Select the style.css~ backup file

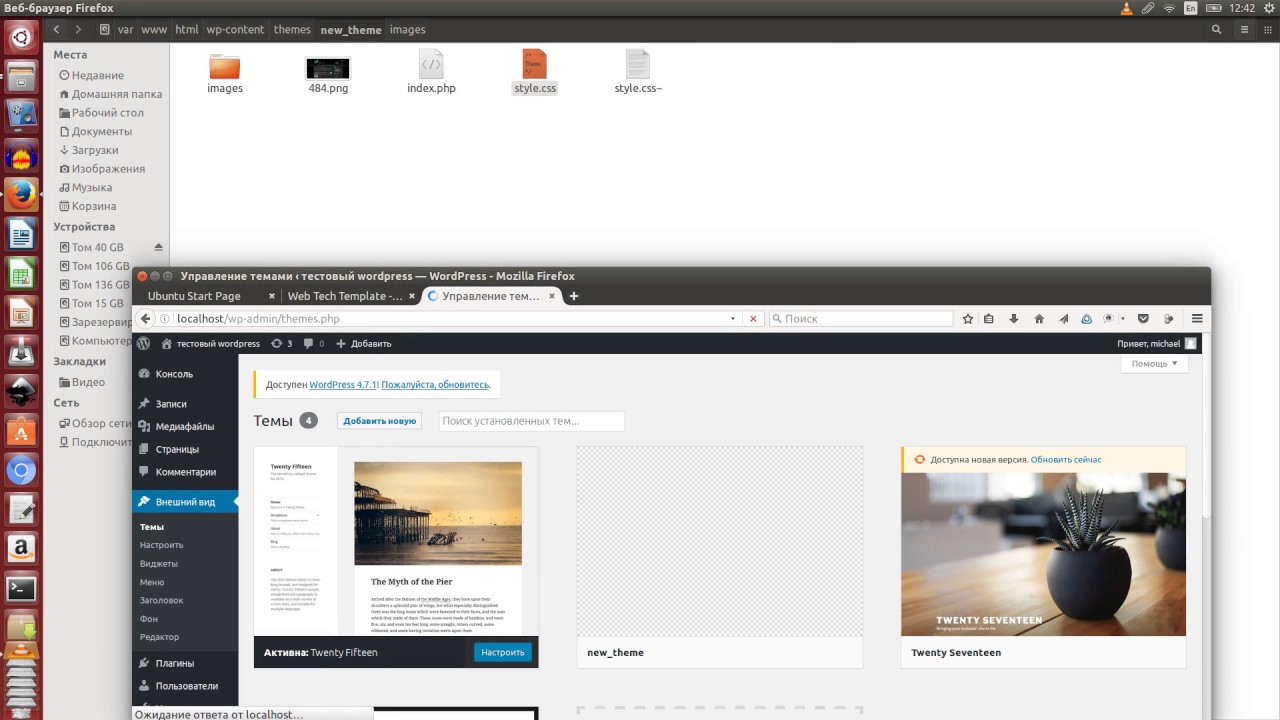638,64
